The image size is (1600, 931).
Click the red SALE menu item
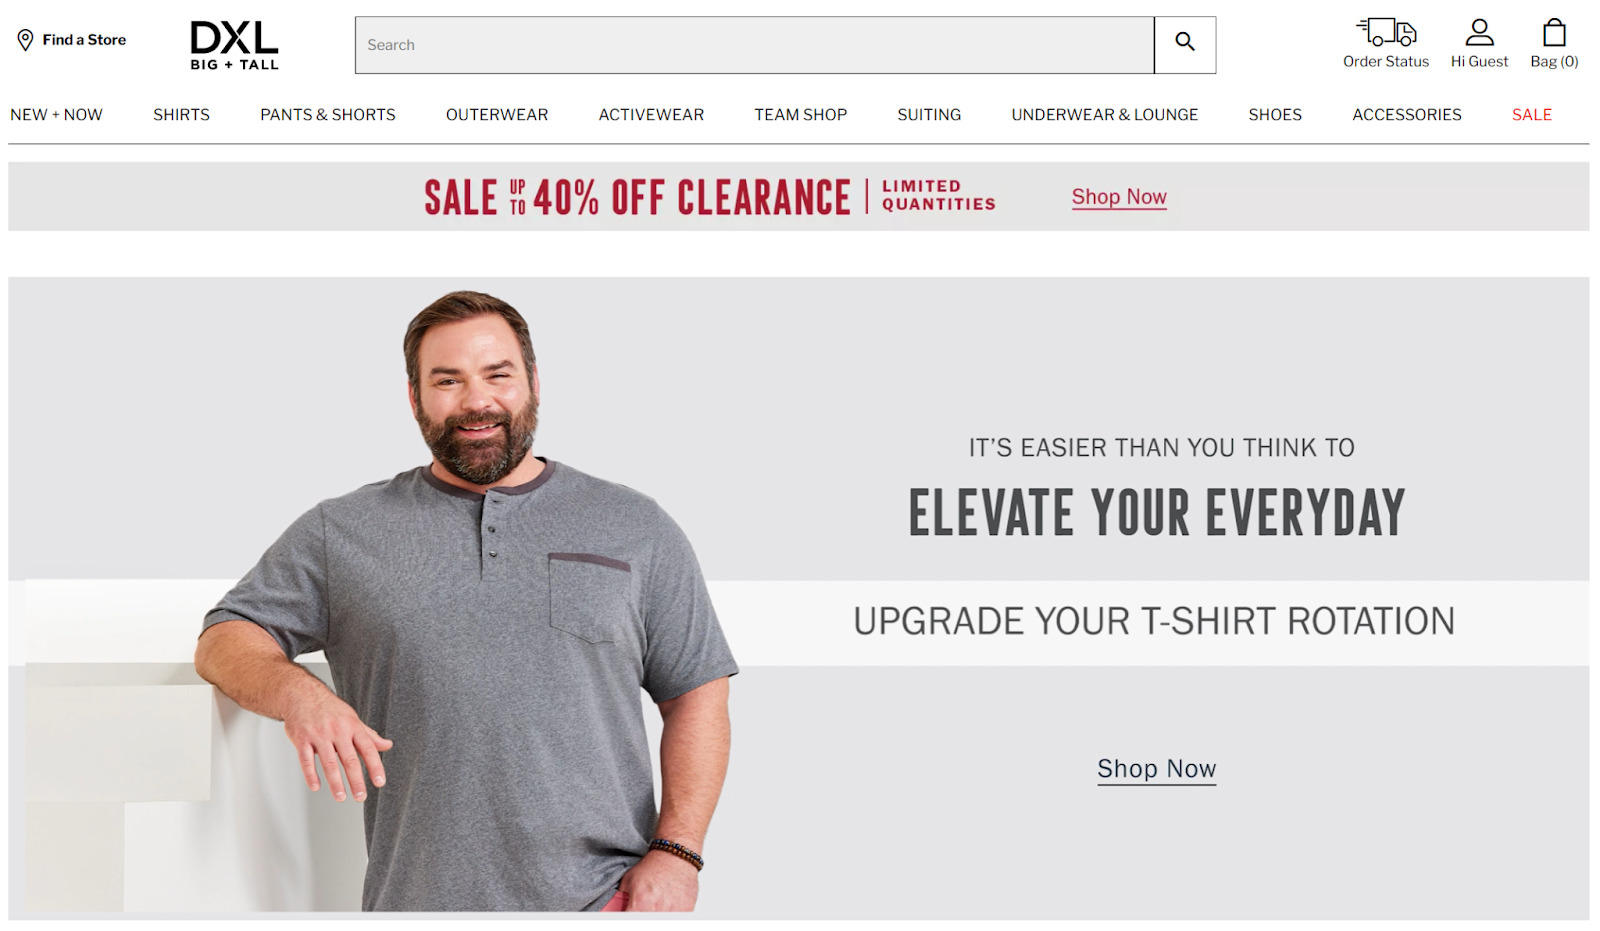tap(1531, 115)
